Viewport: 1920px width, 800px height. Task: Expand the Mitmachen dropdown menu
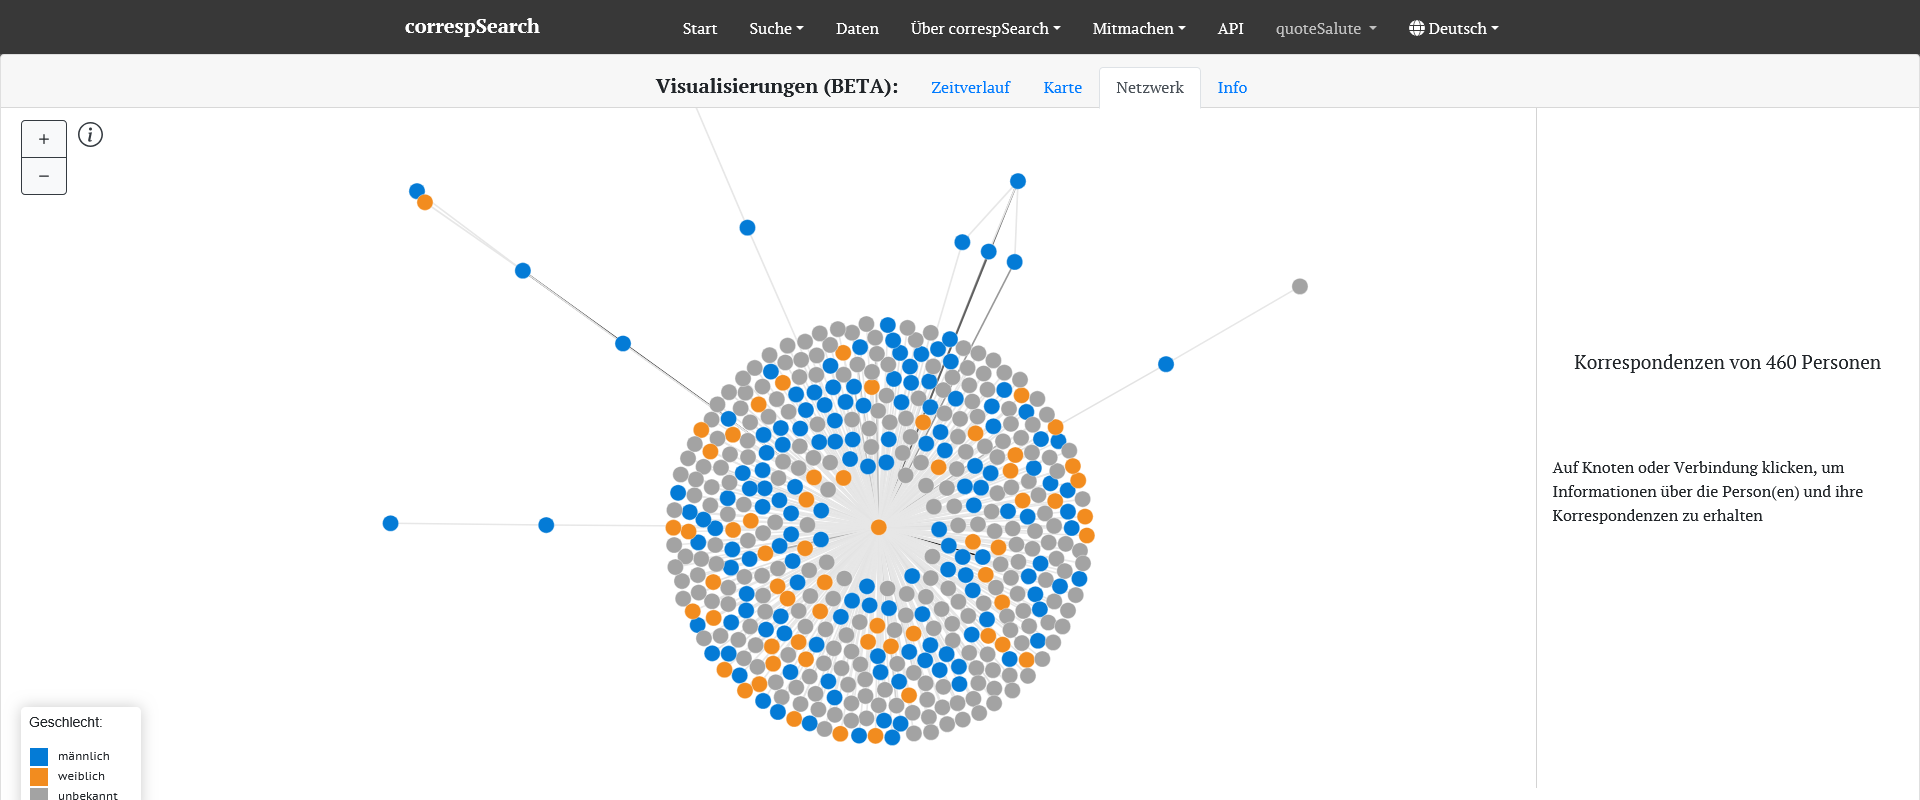coord(1138,28)
